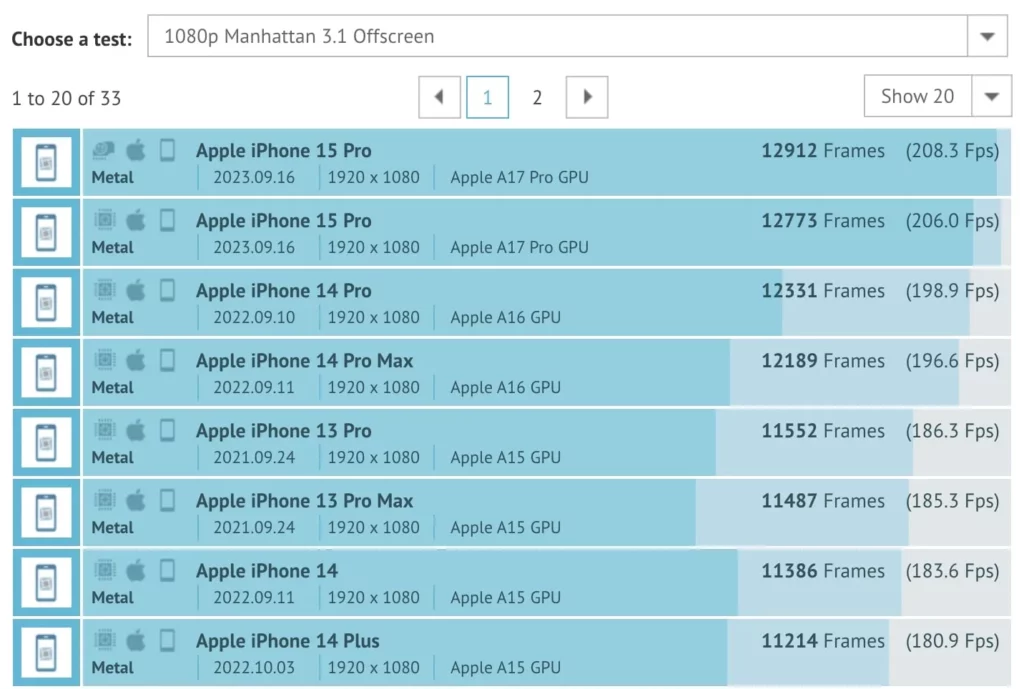Click the Apple logo icon on iPhone 14 Plus row
The width and height of the screenshot is (1024, 689).
[135, 641]
